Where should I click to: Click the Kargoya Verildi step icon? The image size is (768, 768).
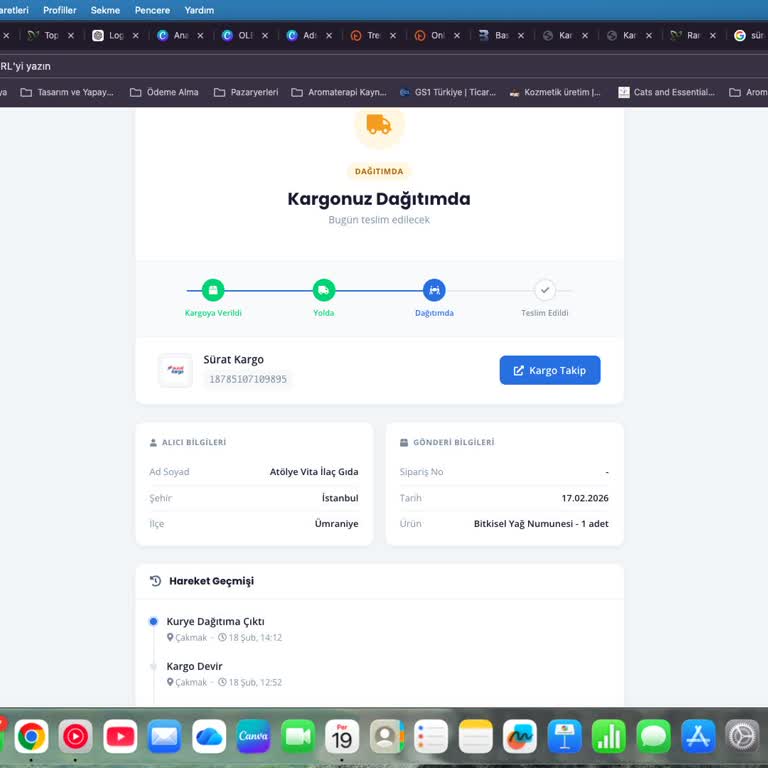coord(213,290)
